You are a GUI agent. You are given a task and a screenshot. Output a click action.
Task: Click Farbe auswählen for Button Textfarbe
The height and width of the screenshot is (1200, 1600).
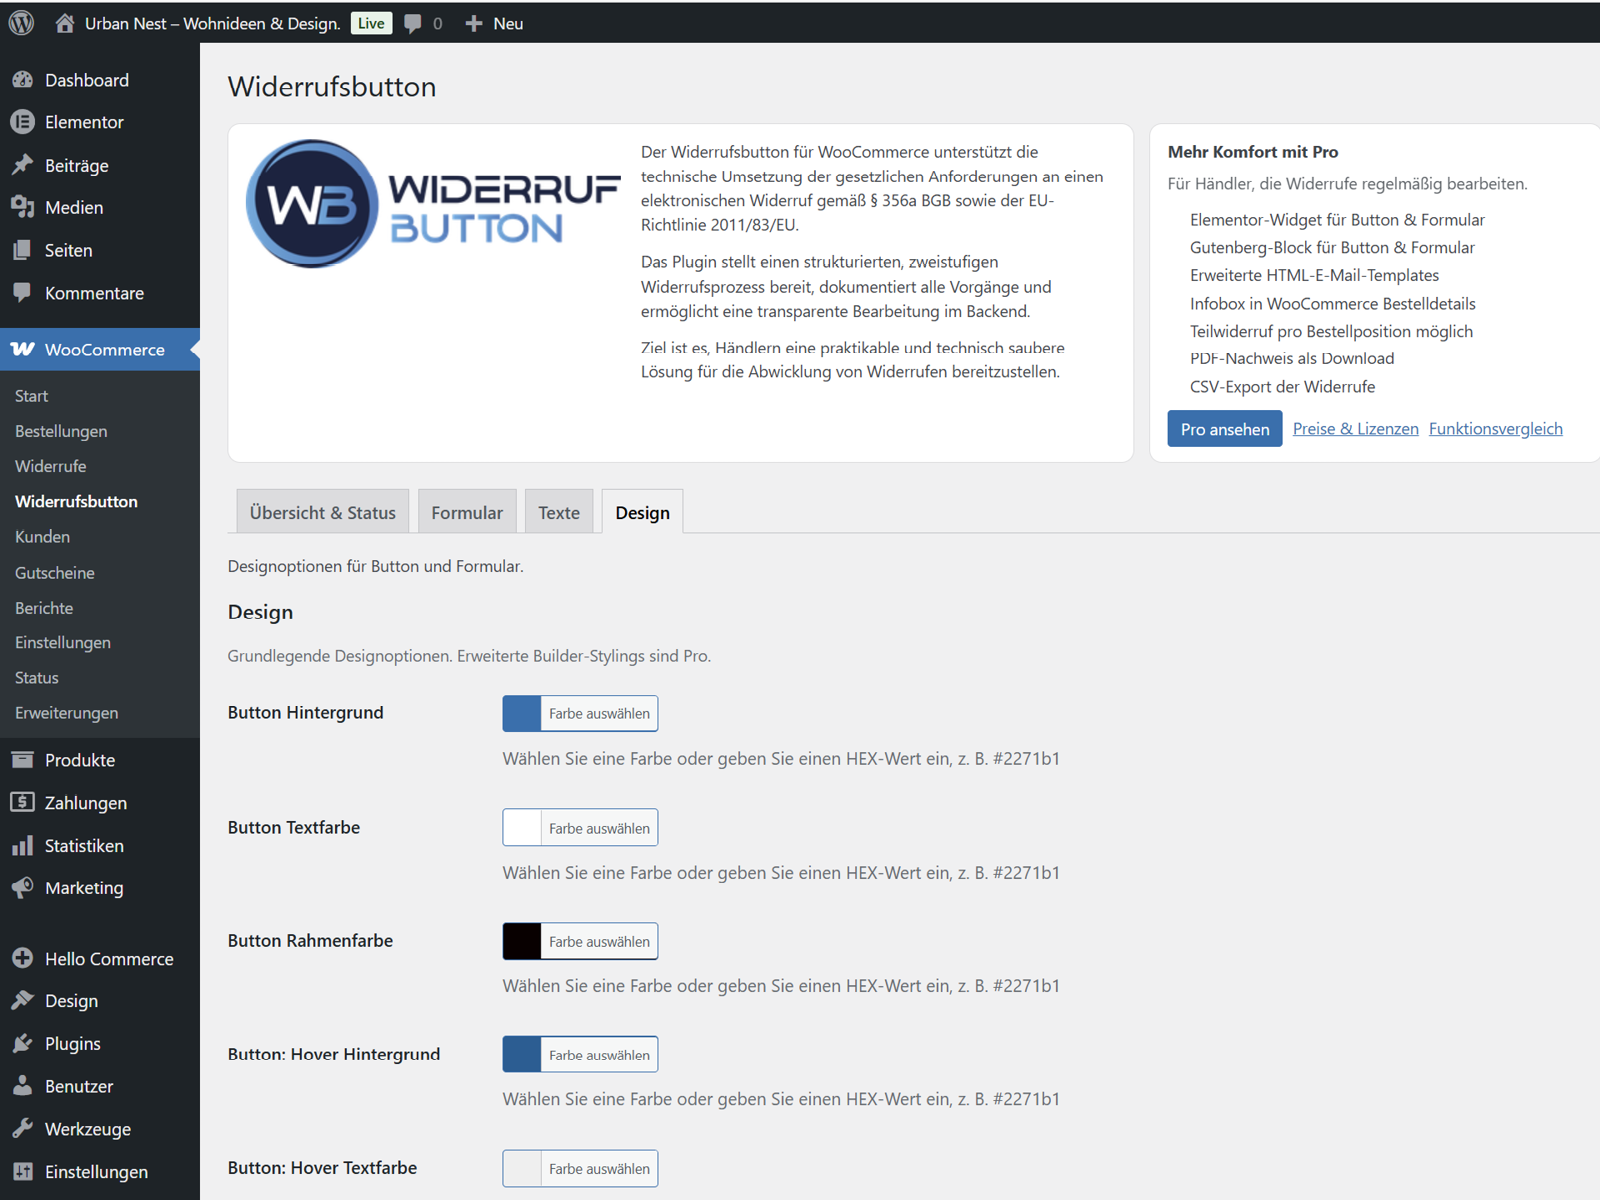(x=599, y=828)
